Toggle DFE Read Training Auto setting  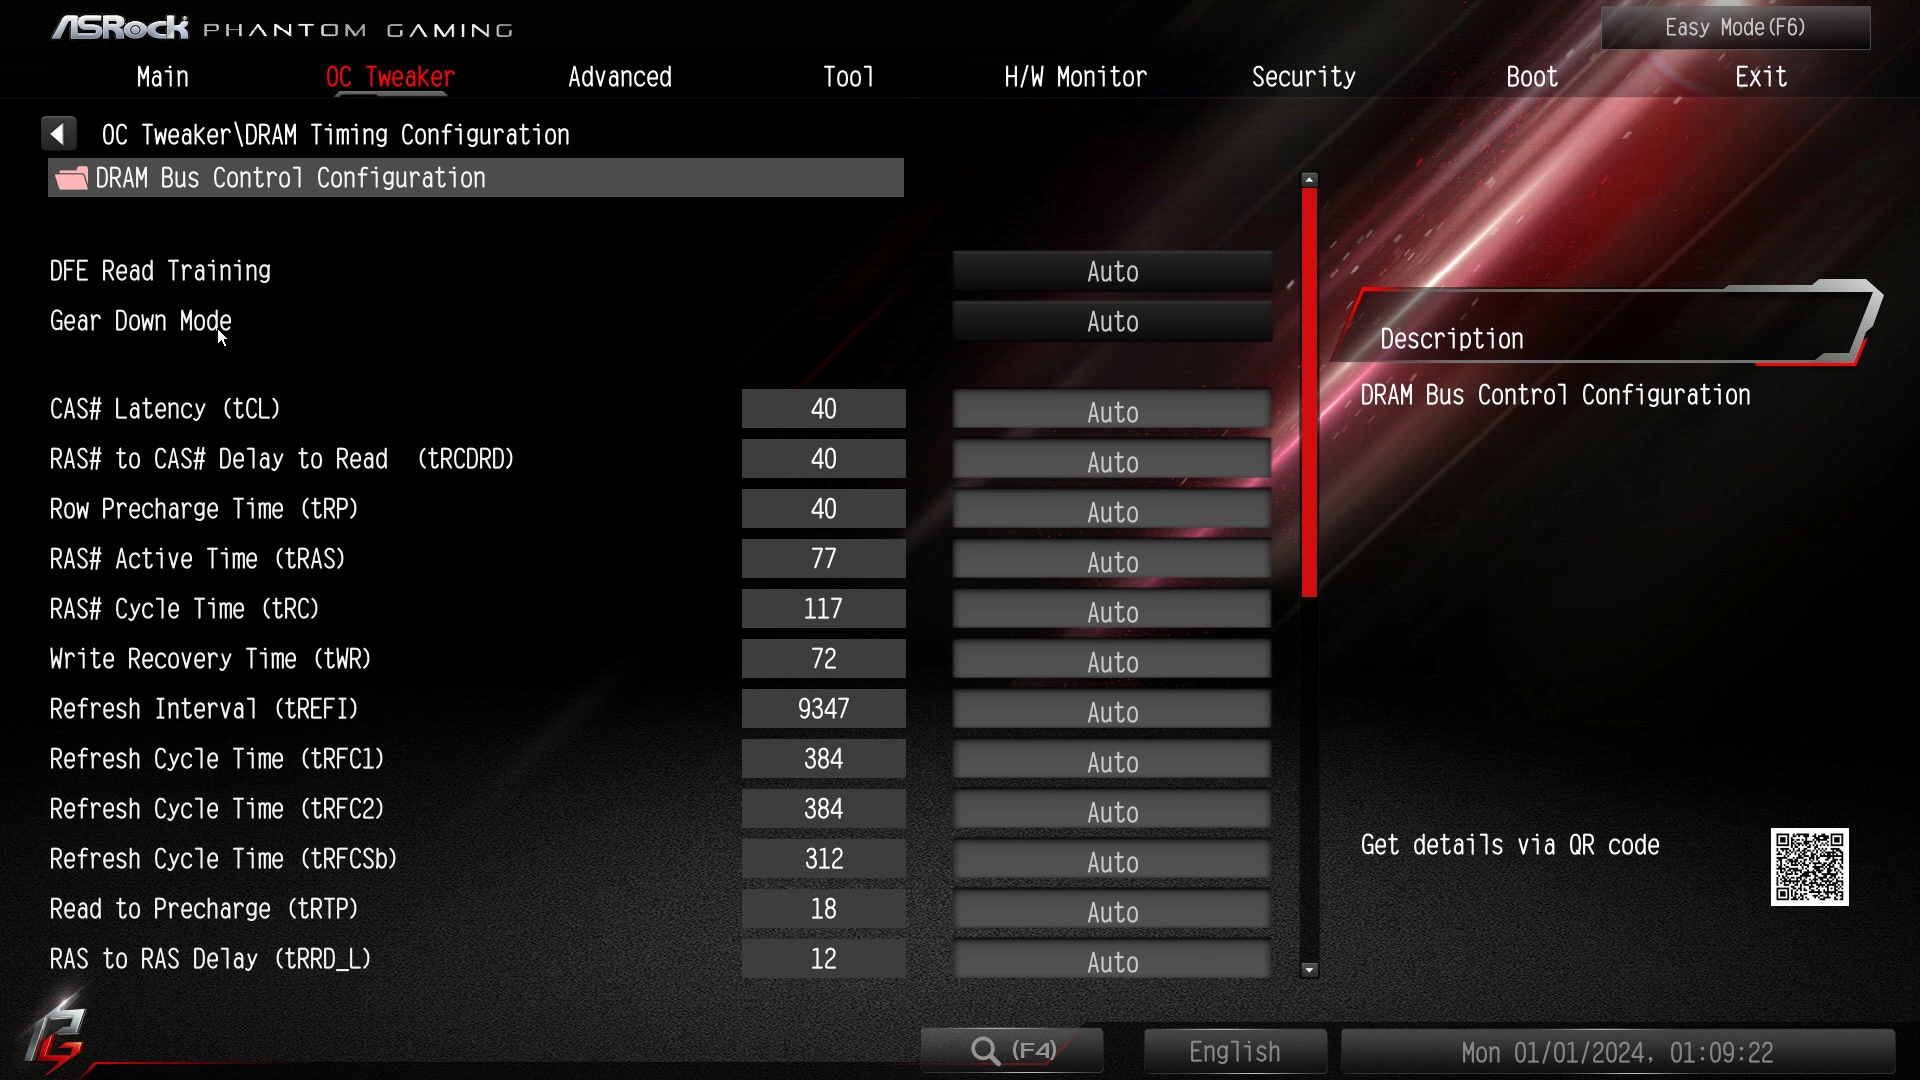click(1112, 270)
